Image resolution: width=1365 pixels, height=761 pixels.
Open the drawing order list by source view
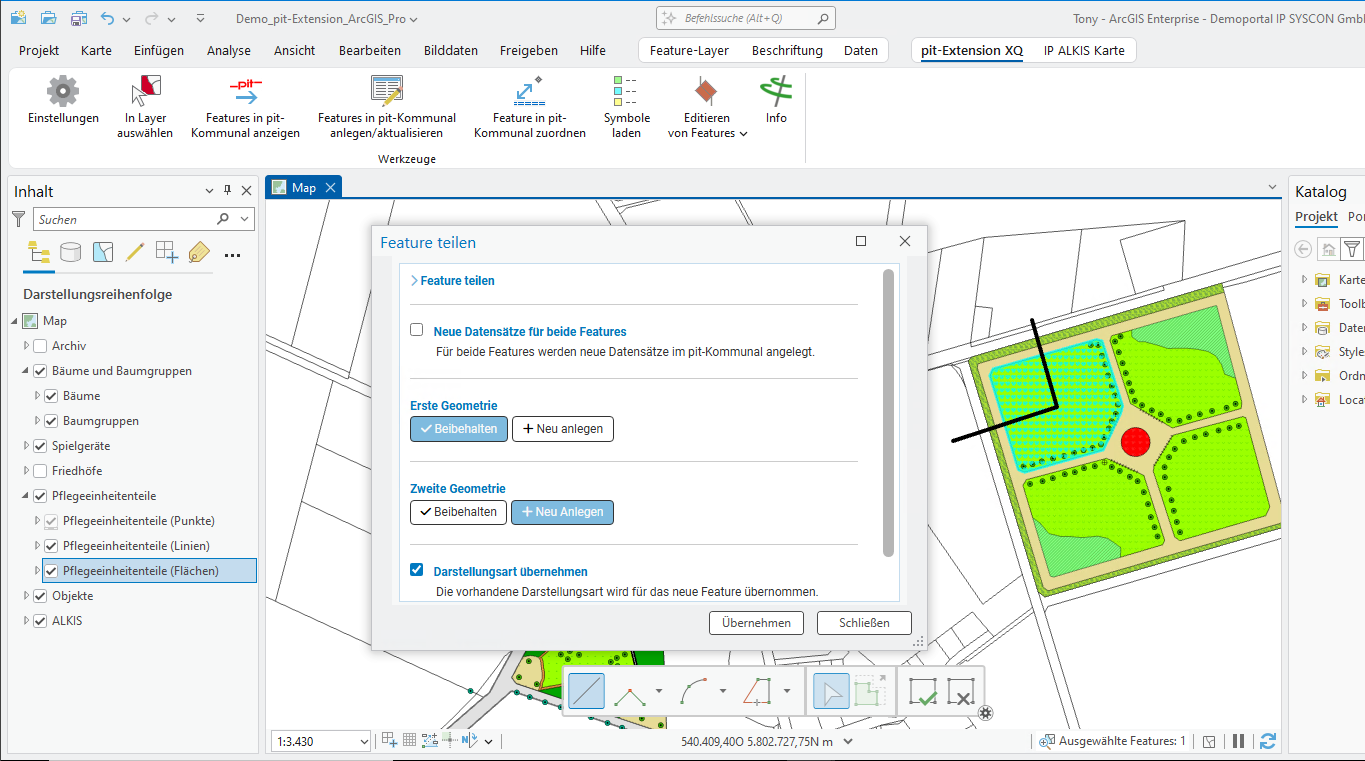pyautogui.click(x=70, y=252)
